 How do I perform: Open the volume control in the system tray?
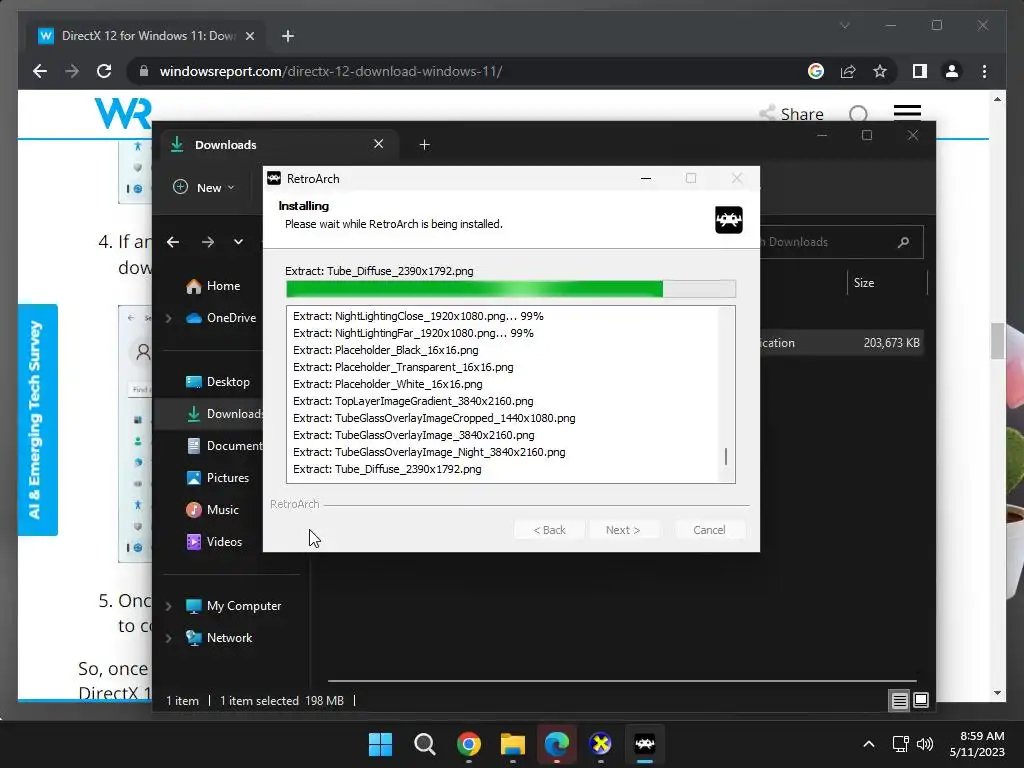pyautogui.click(x=925, y=744)
